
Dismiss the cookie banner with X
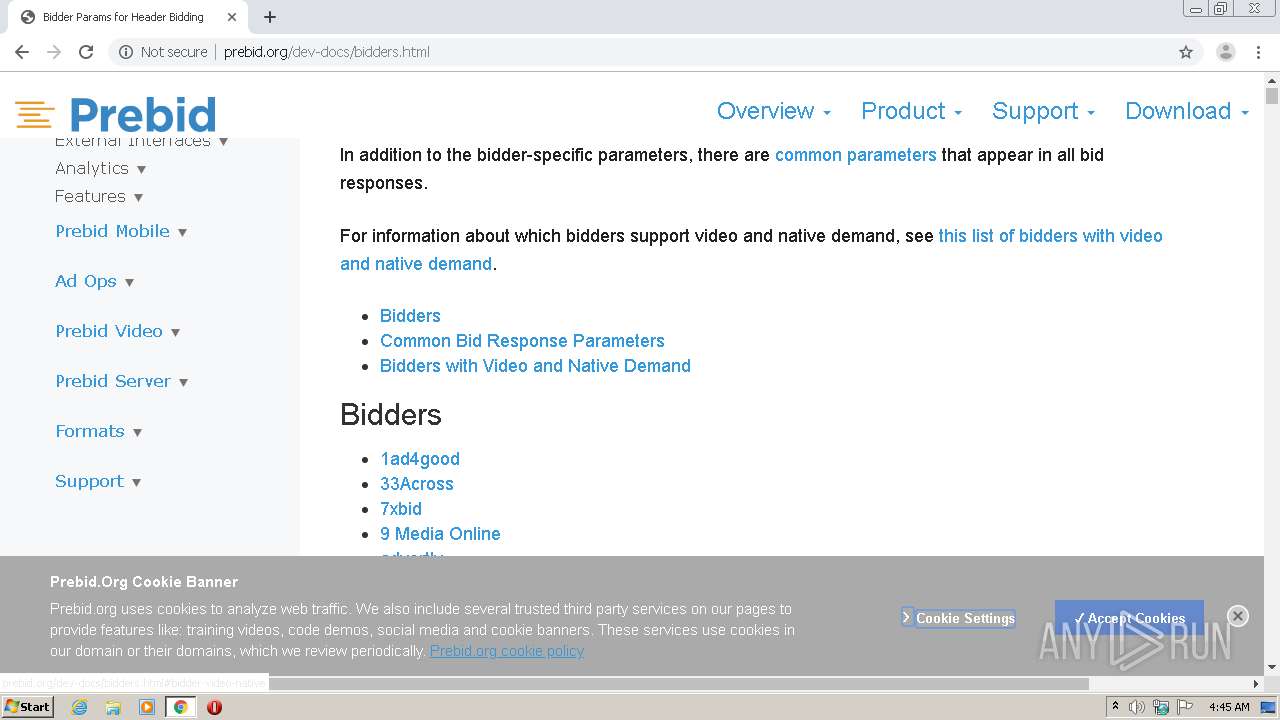(1238, 616)
